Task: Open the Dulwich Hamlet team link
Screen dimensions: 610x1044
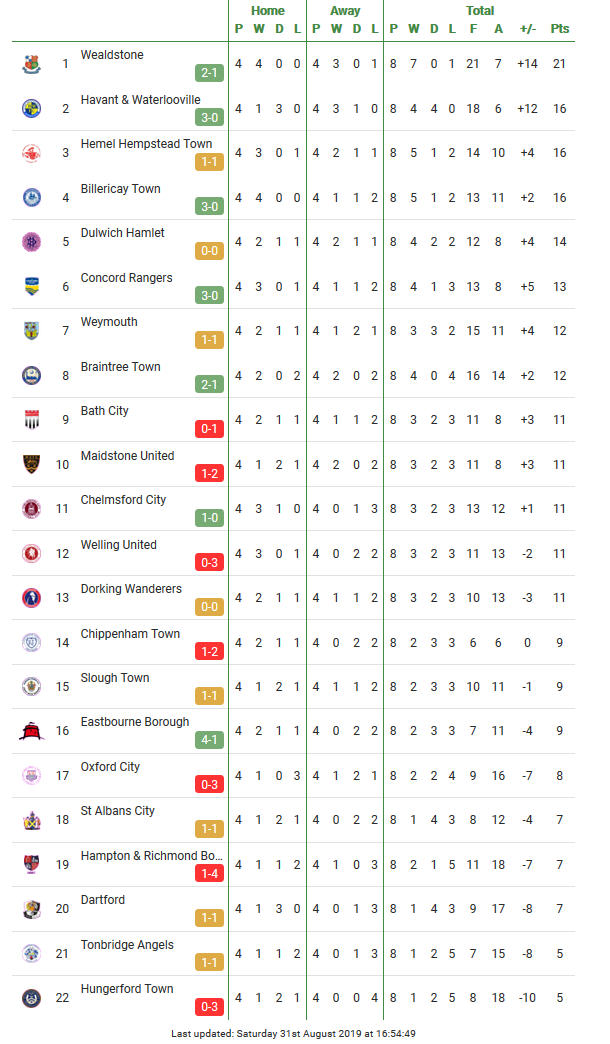Action: click(123, 233)
